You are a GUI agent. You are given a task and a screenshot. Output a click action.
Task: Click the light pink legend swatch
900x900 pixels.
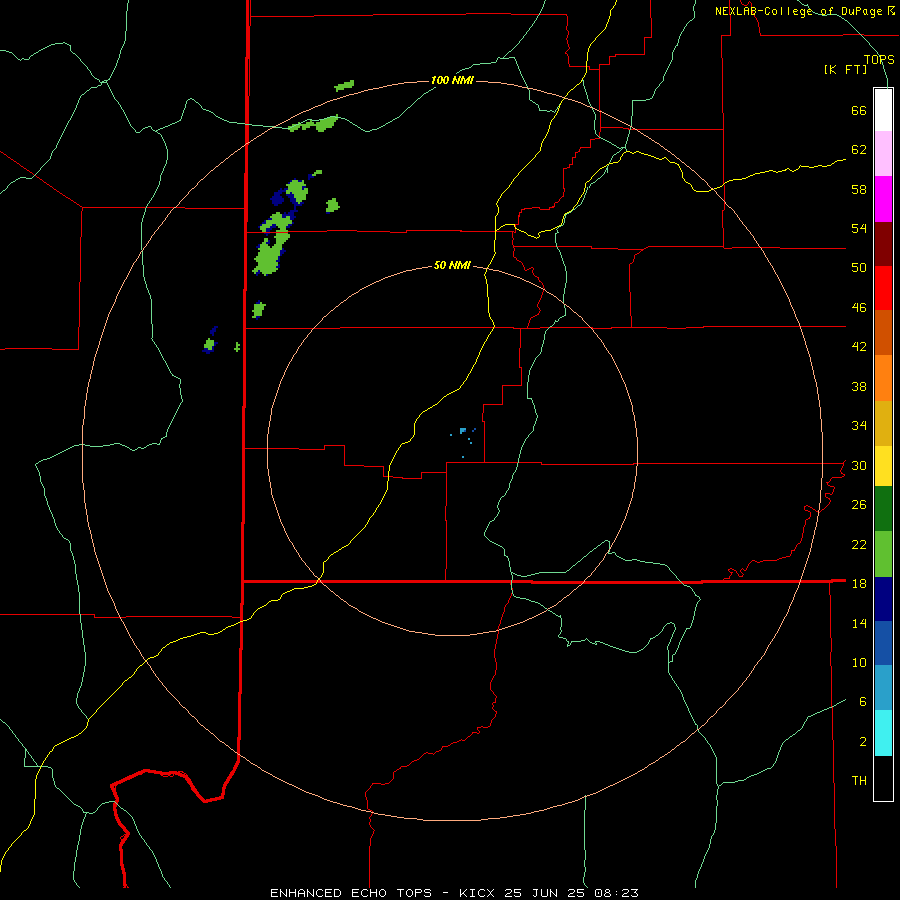[883, 153]
